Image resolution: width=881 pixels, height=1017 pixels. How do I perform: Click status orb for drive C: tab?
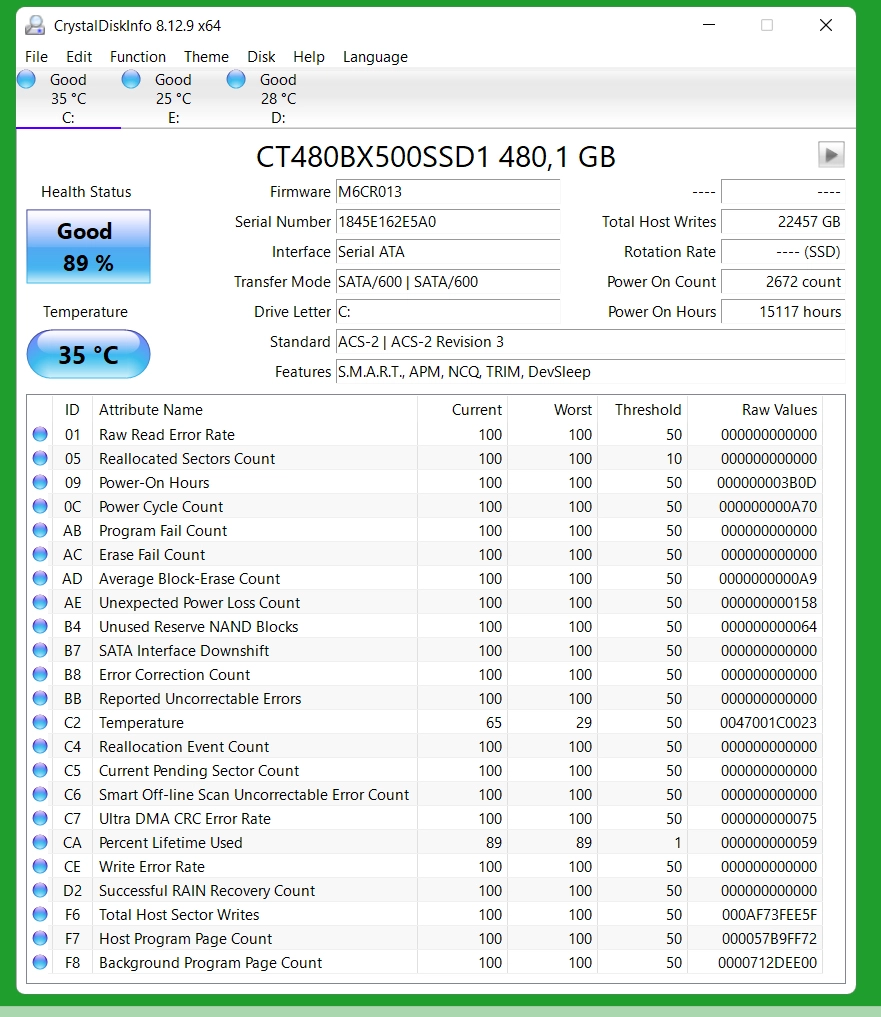tap(27, 80)
